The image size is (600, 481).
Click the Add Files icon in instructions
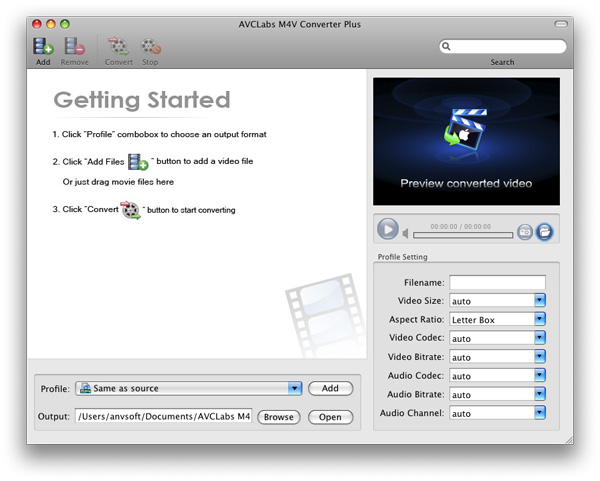point(138,161)
